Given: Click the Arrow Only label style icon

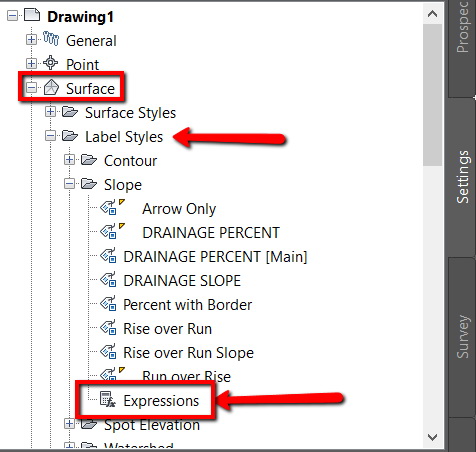Looking at the screenshot, I should point(109,208).
